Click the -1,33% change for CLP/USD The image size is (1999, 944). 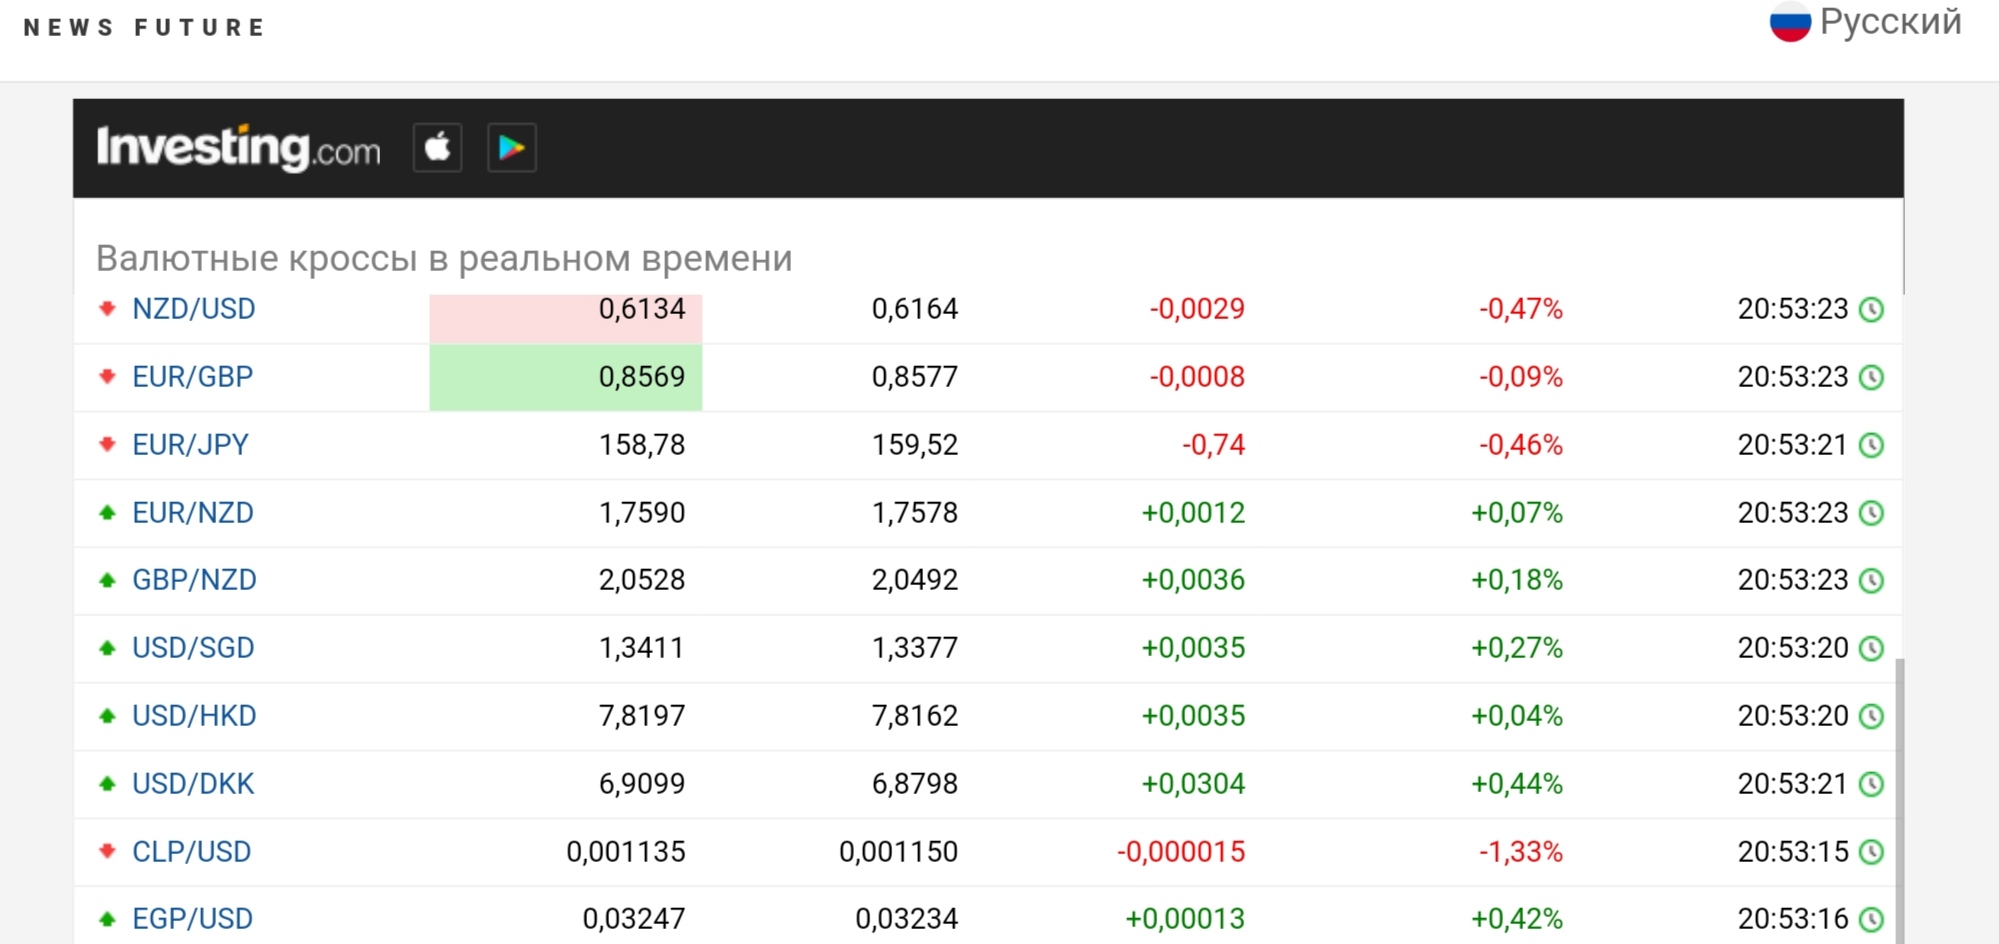click(x=1521, y=852)
